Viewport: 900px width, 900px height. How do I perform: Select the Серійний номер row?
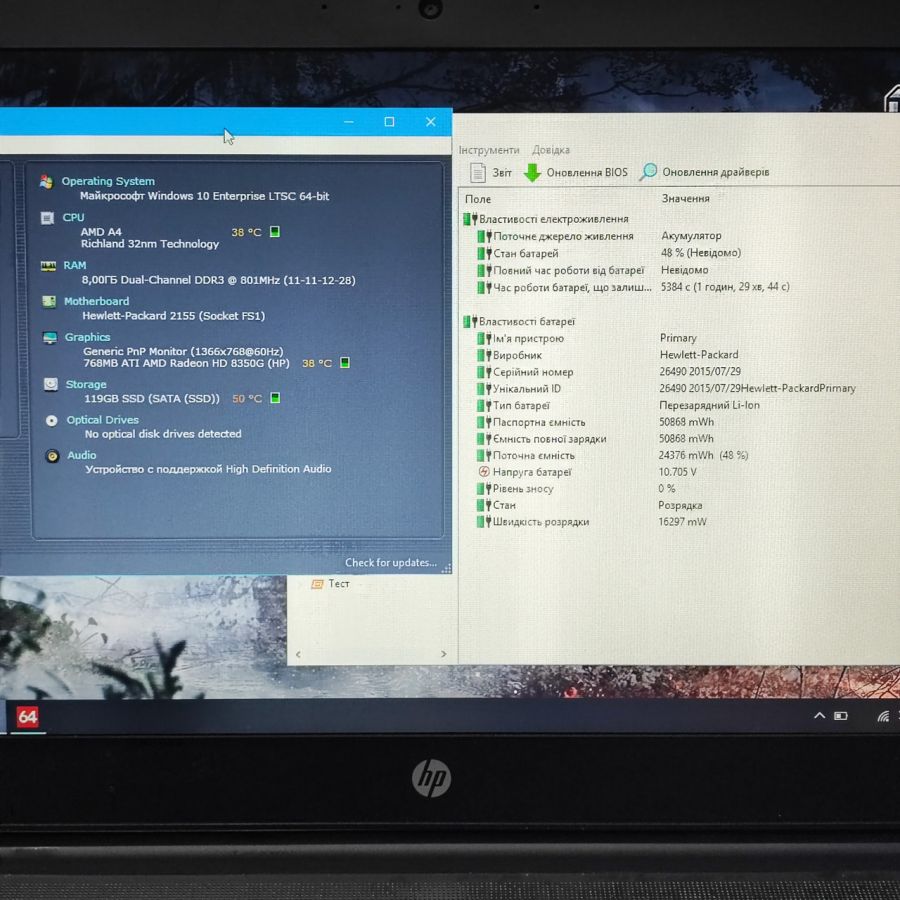609,371
